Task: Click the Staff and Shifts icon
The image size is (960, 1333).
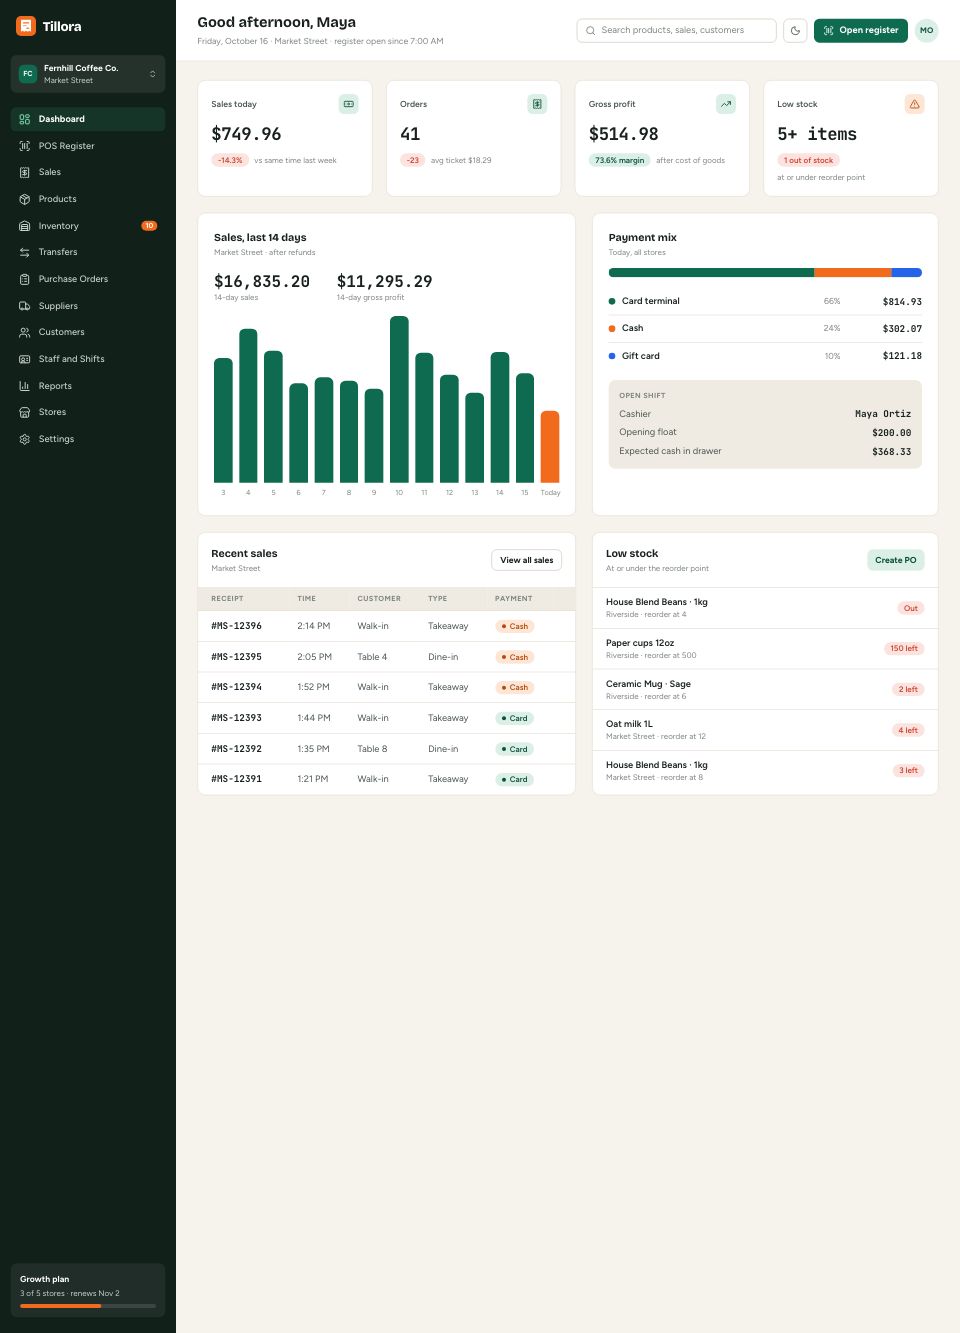Action: point(25,359)
